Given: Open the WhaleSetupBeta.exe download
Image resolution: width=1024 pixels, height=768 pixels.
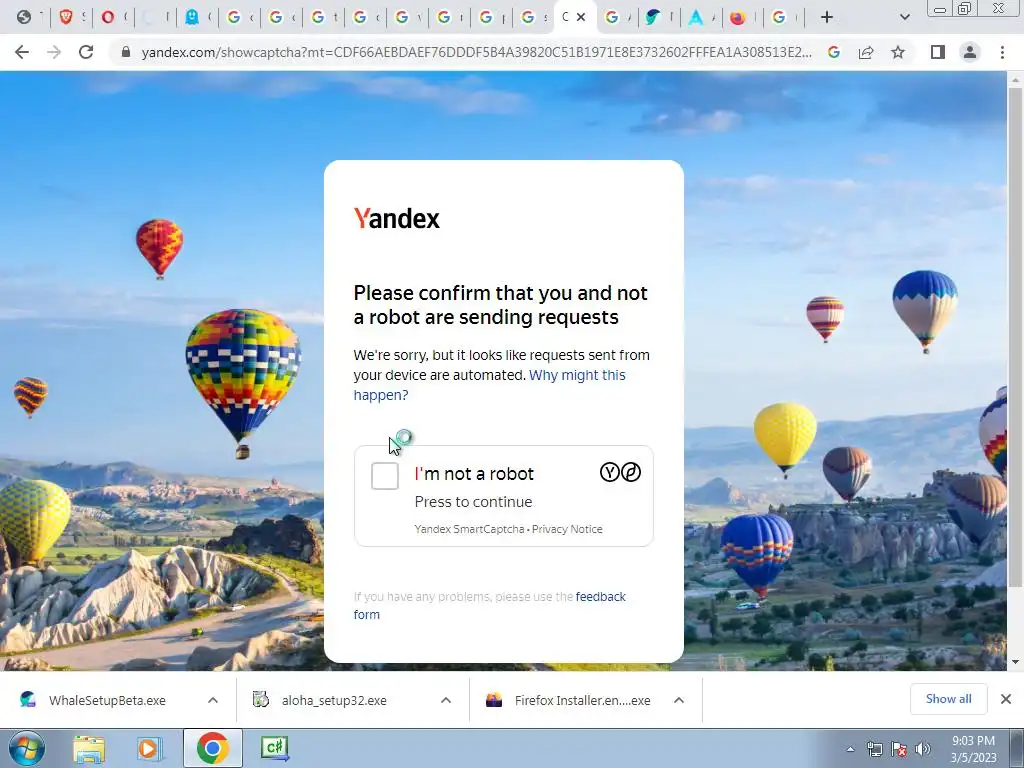Looking at the screenshot, I should pyautogui.click(x=107, y=700).
